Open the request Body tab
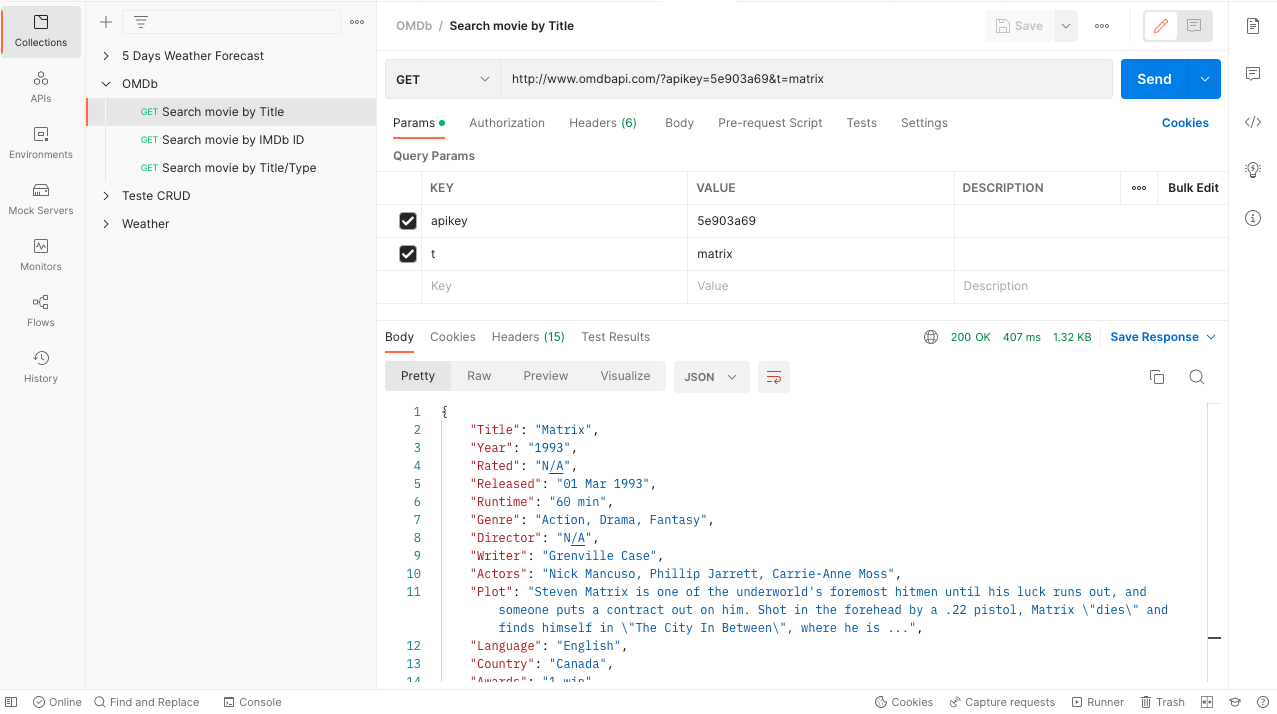 pyautogui.click(x=679, y=123)
